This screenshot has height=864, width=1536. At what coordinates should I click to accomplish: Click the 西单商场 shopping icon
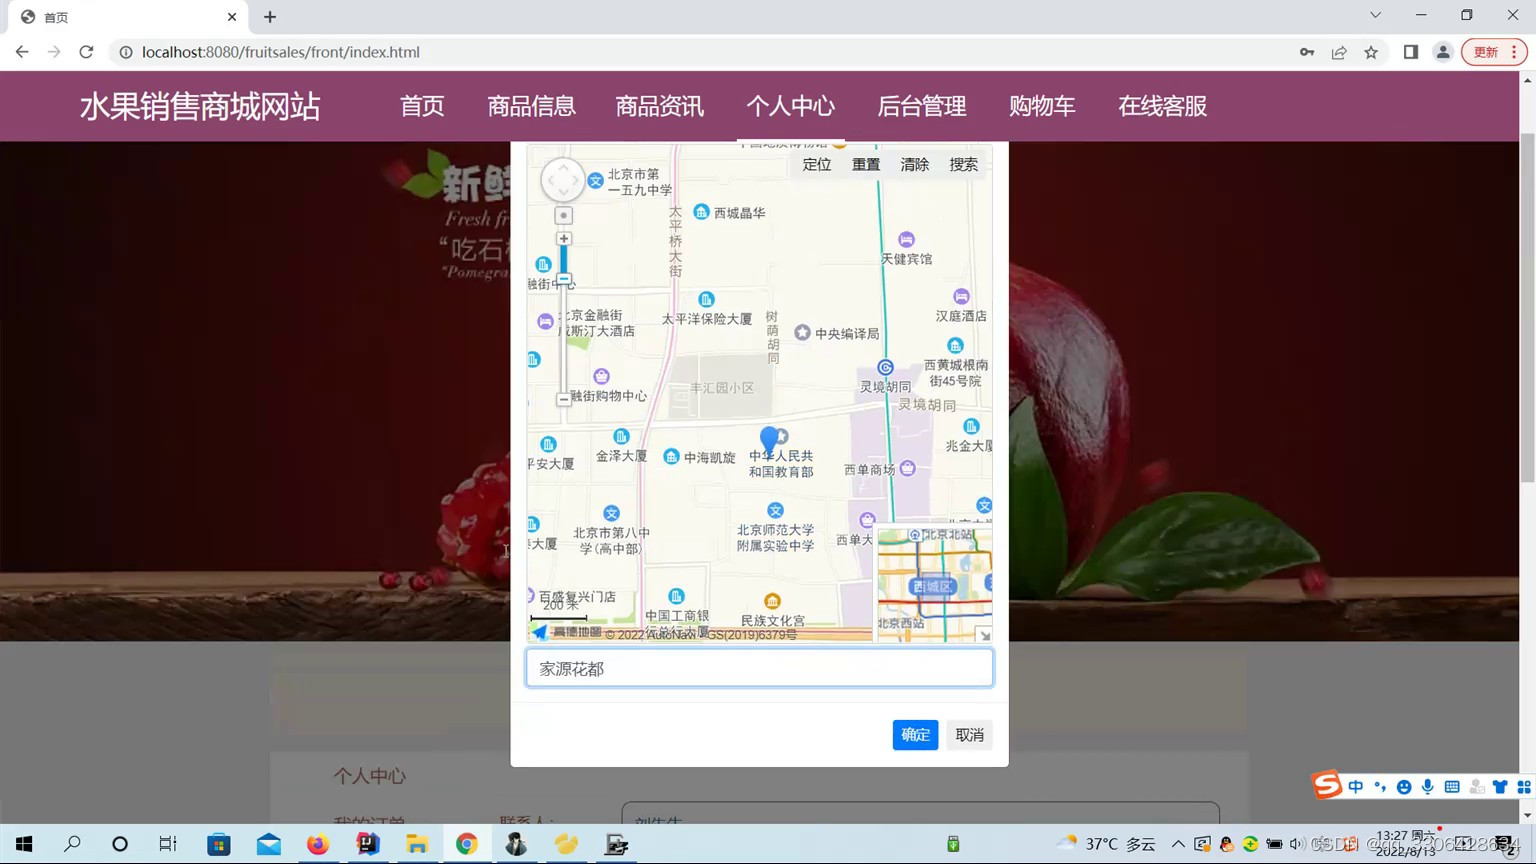pos(908,468)
